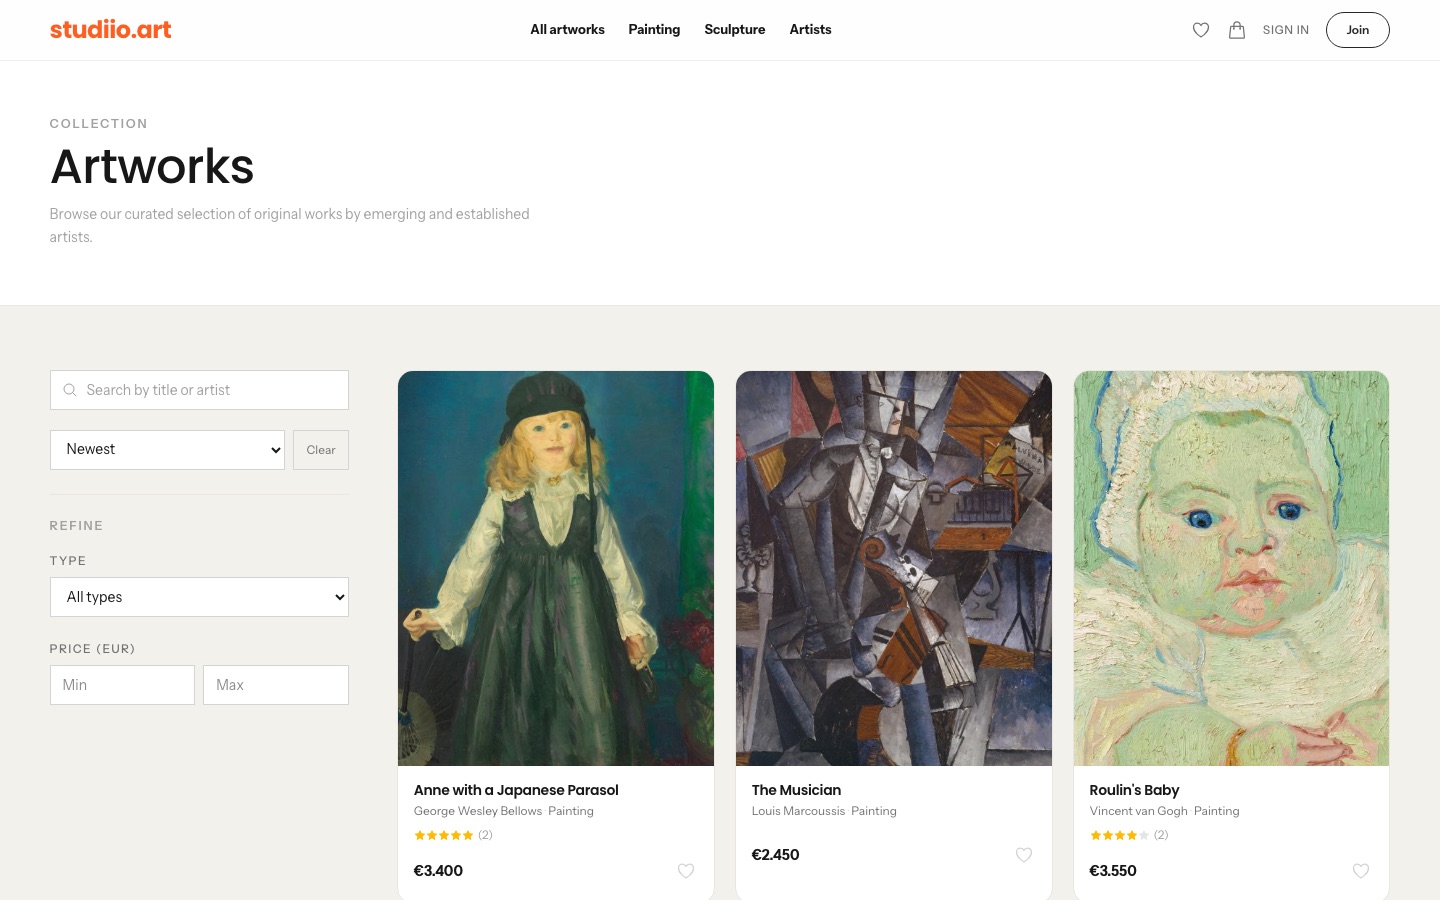The image size is (1440, 900).
Task: Click the studiio.art logo
Action: (x=111, y=29)
